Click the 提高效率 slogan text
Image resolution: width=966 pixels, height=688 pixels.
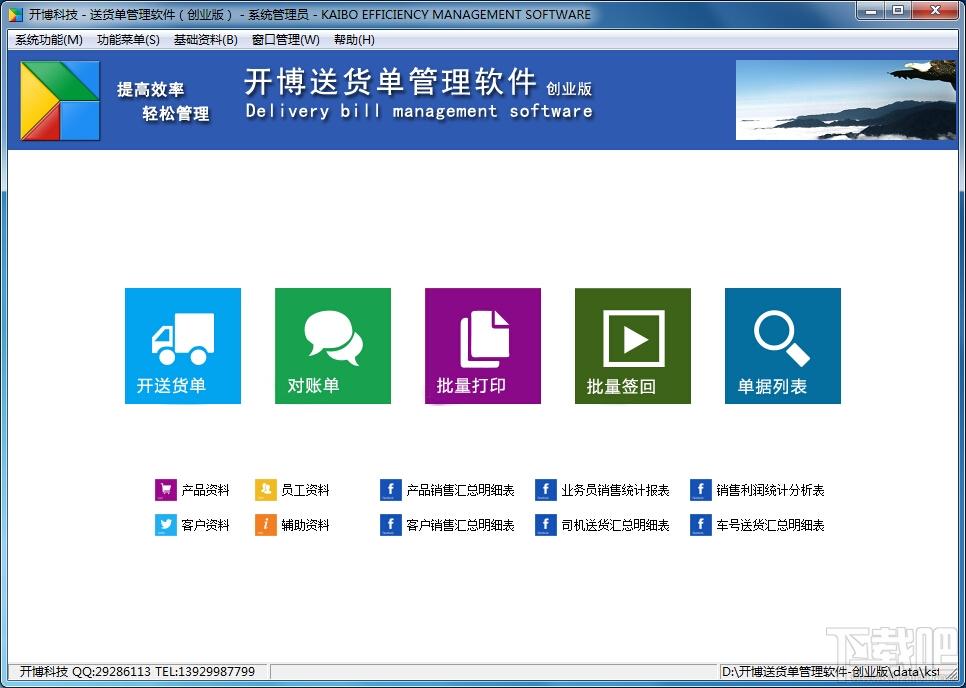[151, 89]
